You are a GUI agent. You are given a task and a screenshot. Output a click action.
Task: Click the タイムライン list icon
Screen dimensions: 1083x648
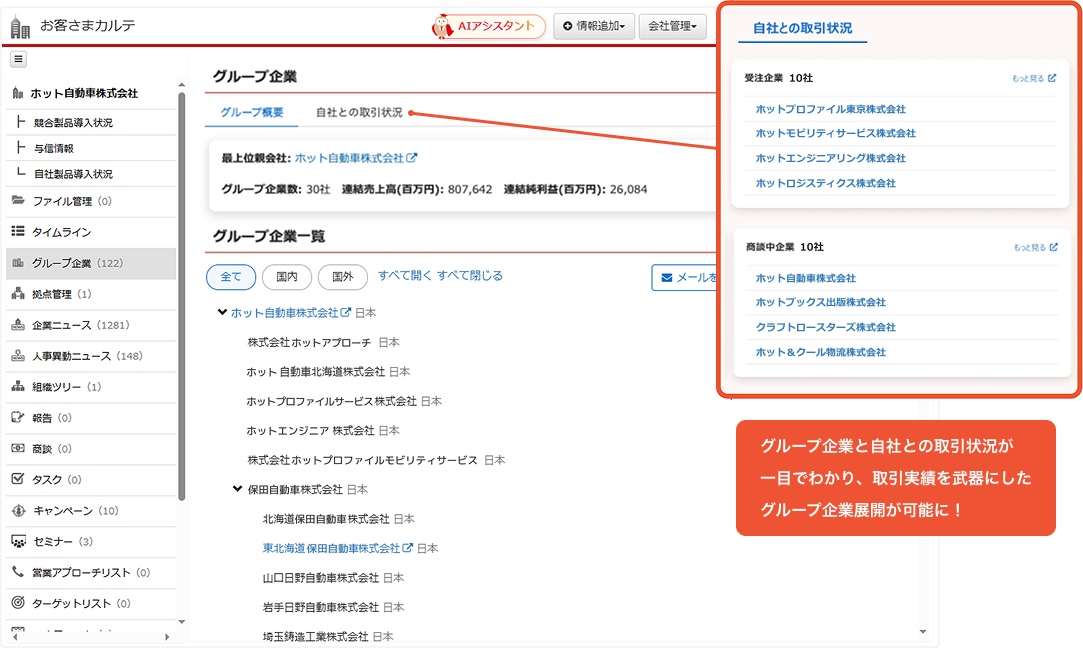18,232
